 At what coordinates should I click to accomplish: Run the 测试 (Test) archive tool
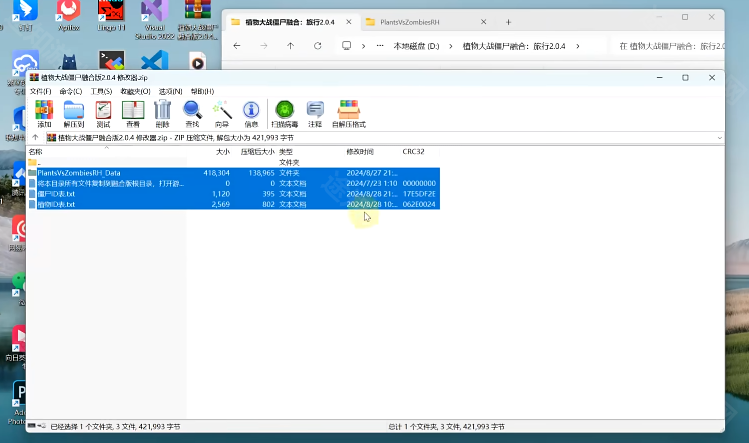tap(103, 114)
